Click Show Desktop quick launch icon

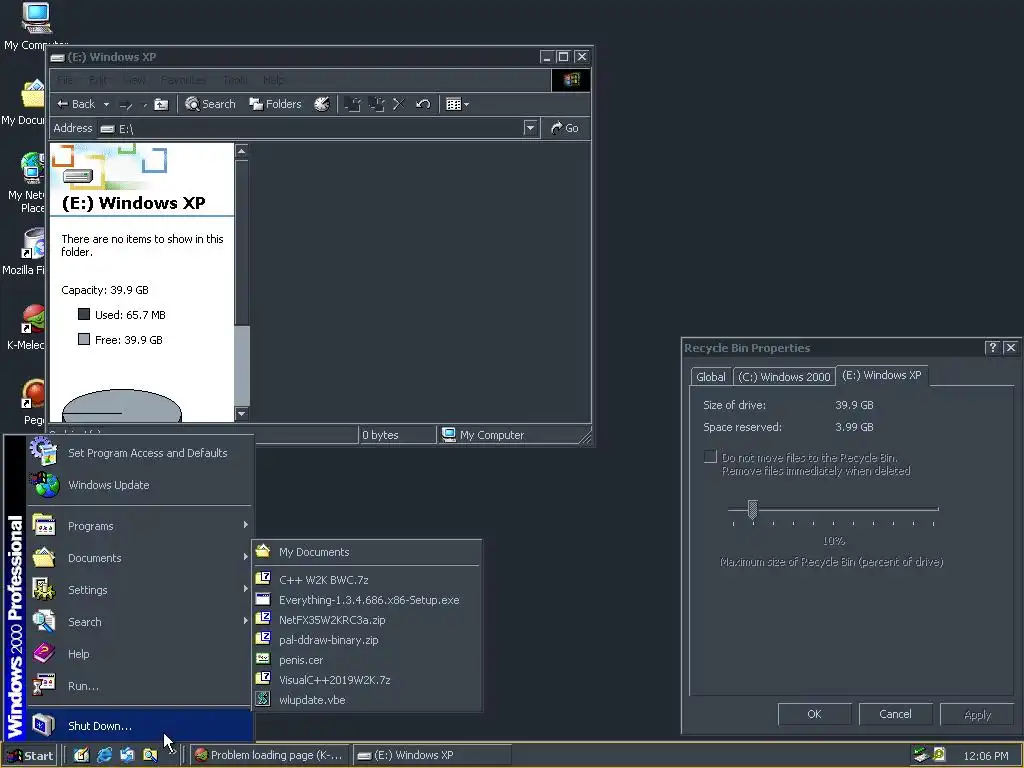tap(81, 755)
